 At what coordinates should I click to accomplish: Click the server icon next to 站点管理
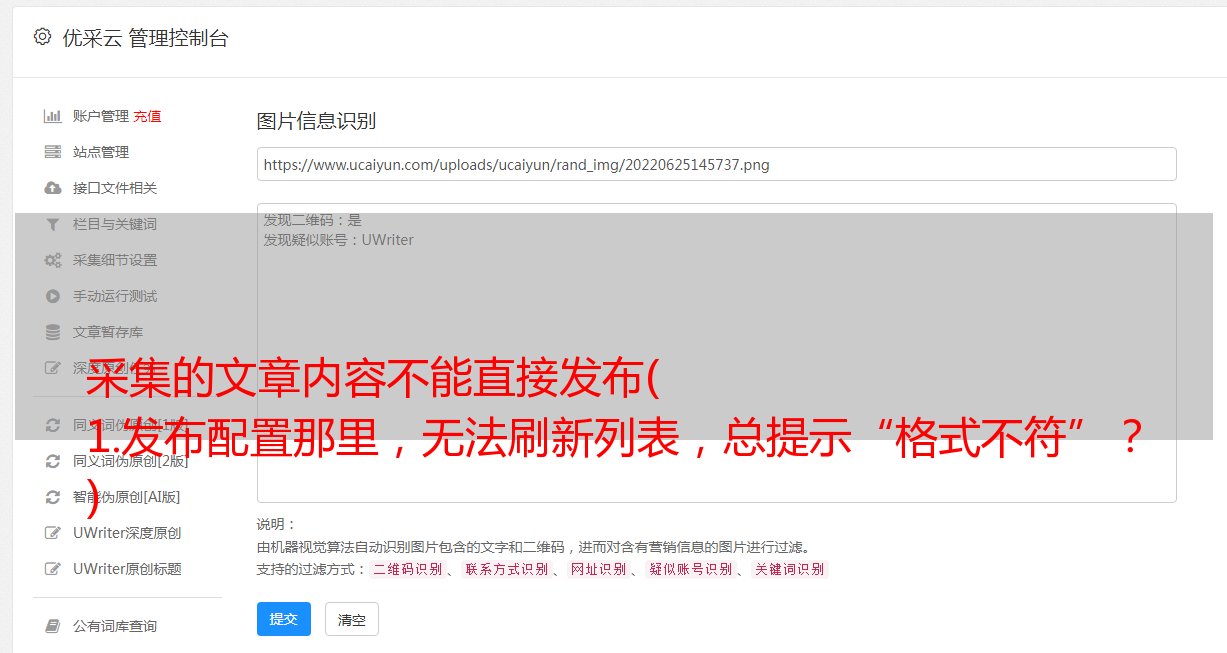coord(53,152)
